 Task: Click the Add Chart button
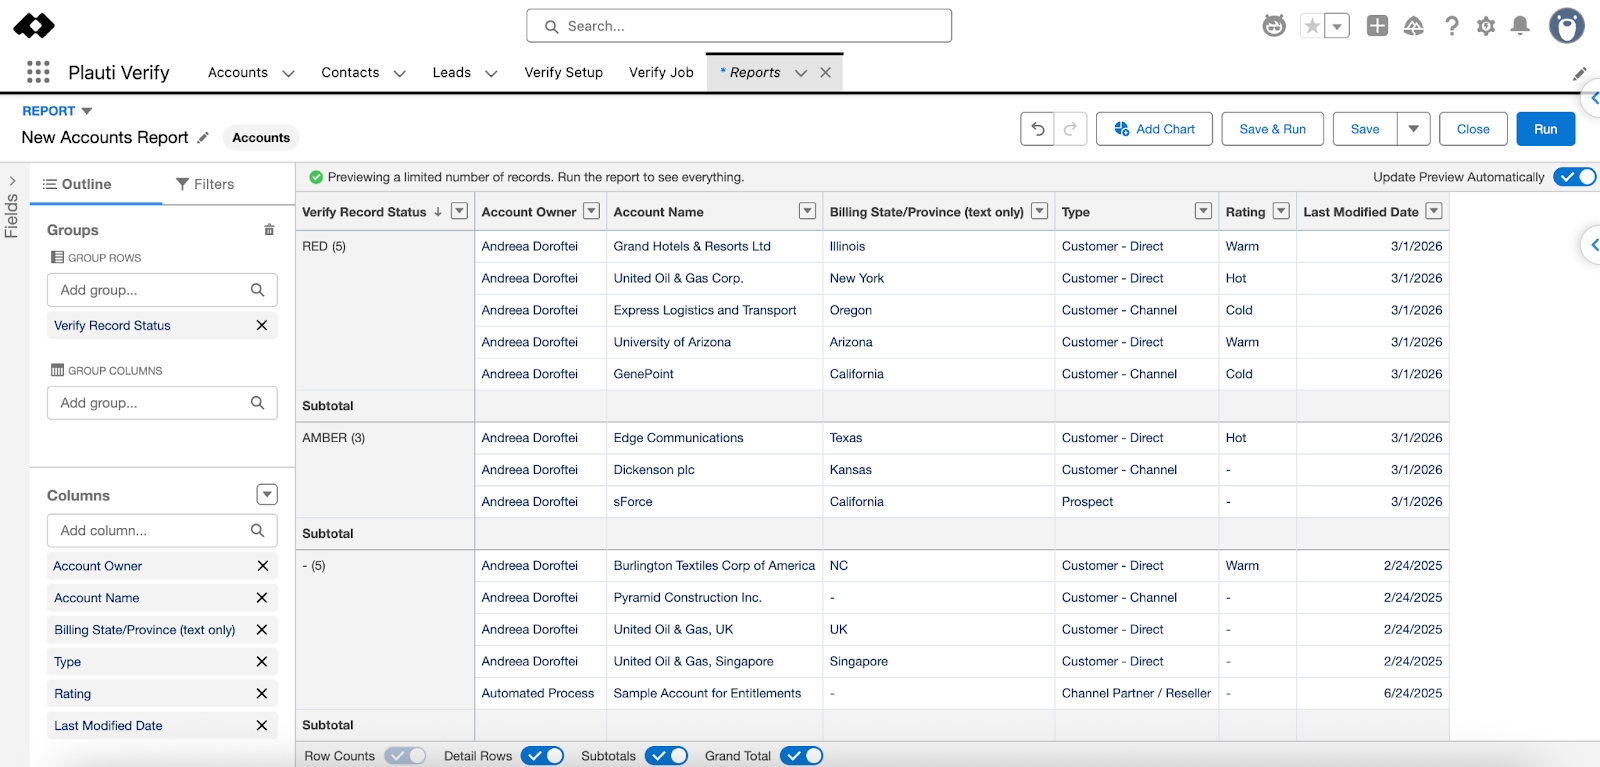pyautogui.click(x=1154, y=129)
